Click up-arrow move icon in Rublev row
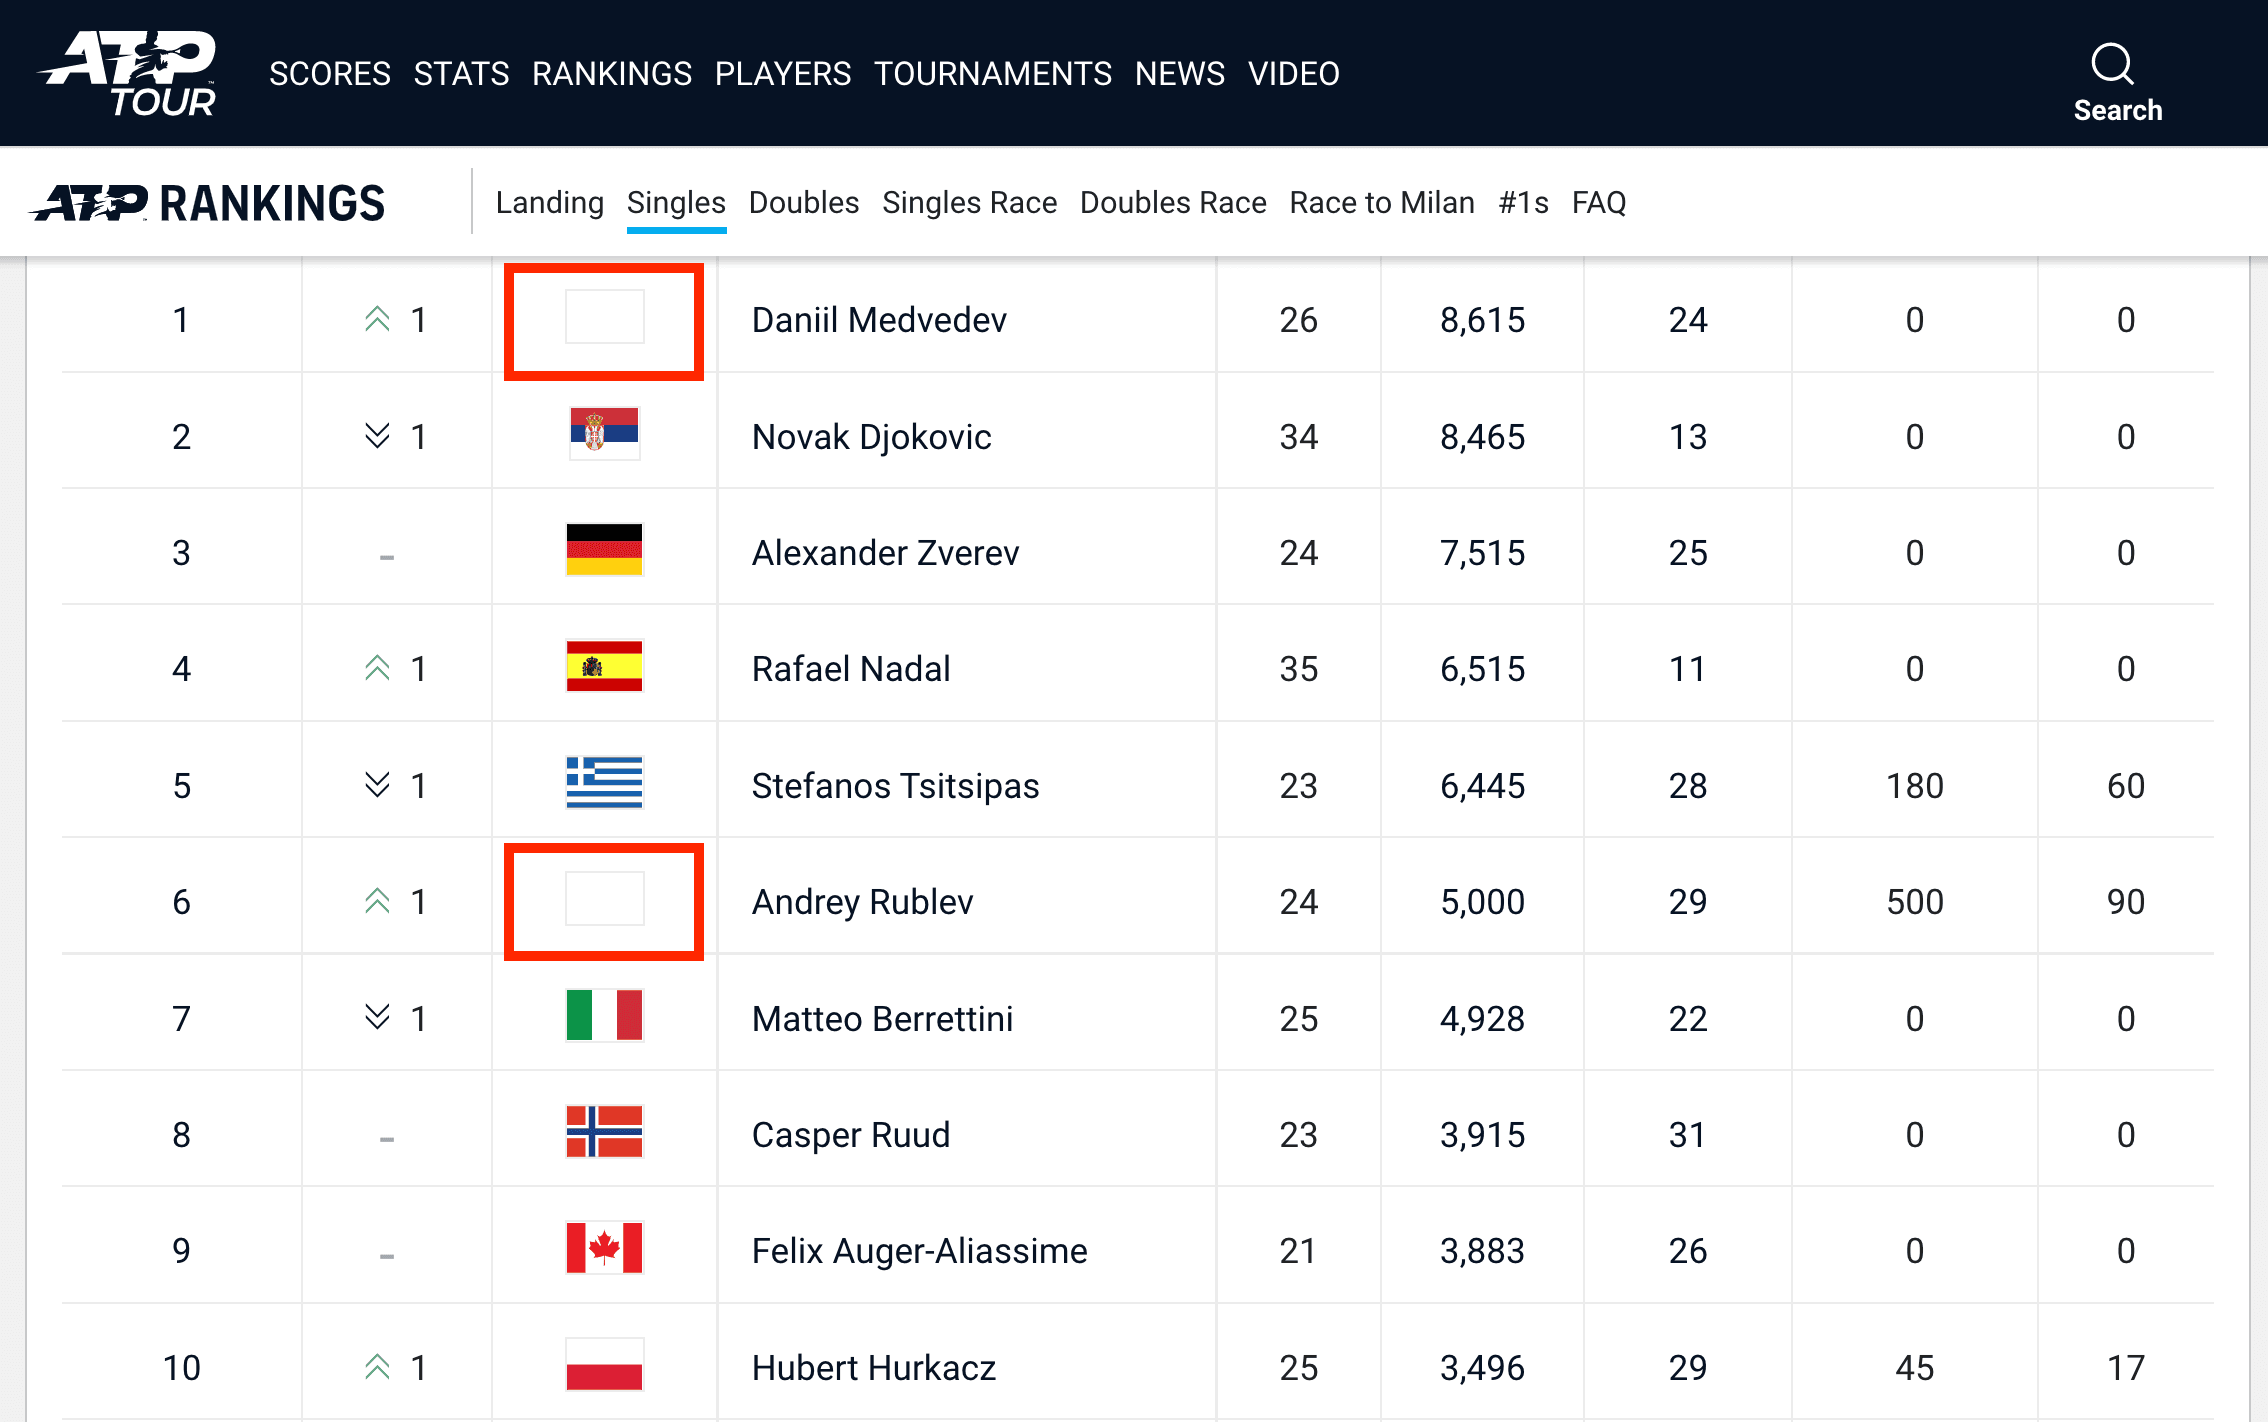2268x1422 pixels. click(377, 901)
